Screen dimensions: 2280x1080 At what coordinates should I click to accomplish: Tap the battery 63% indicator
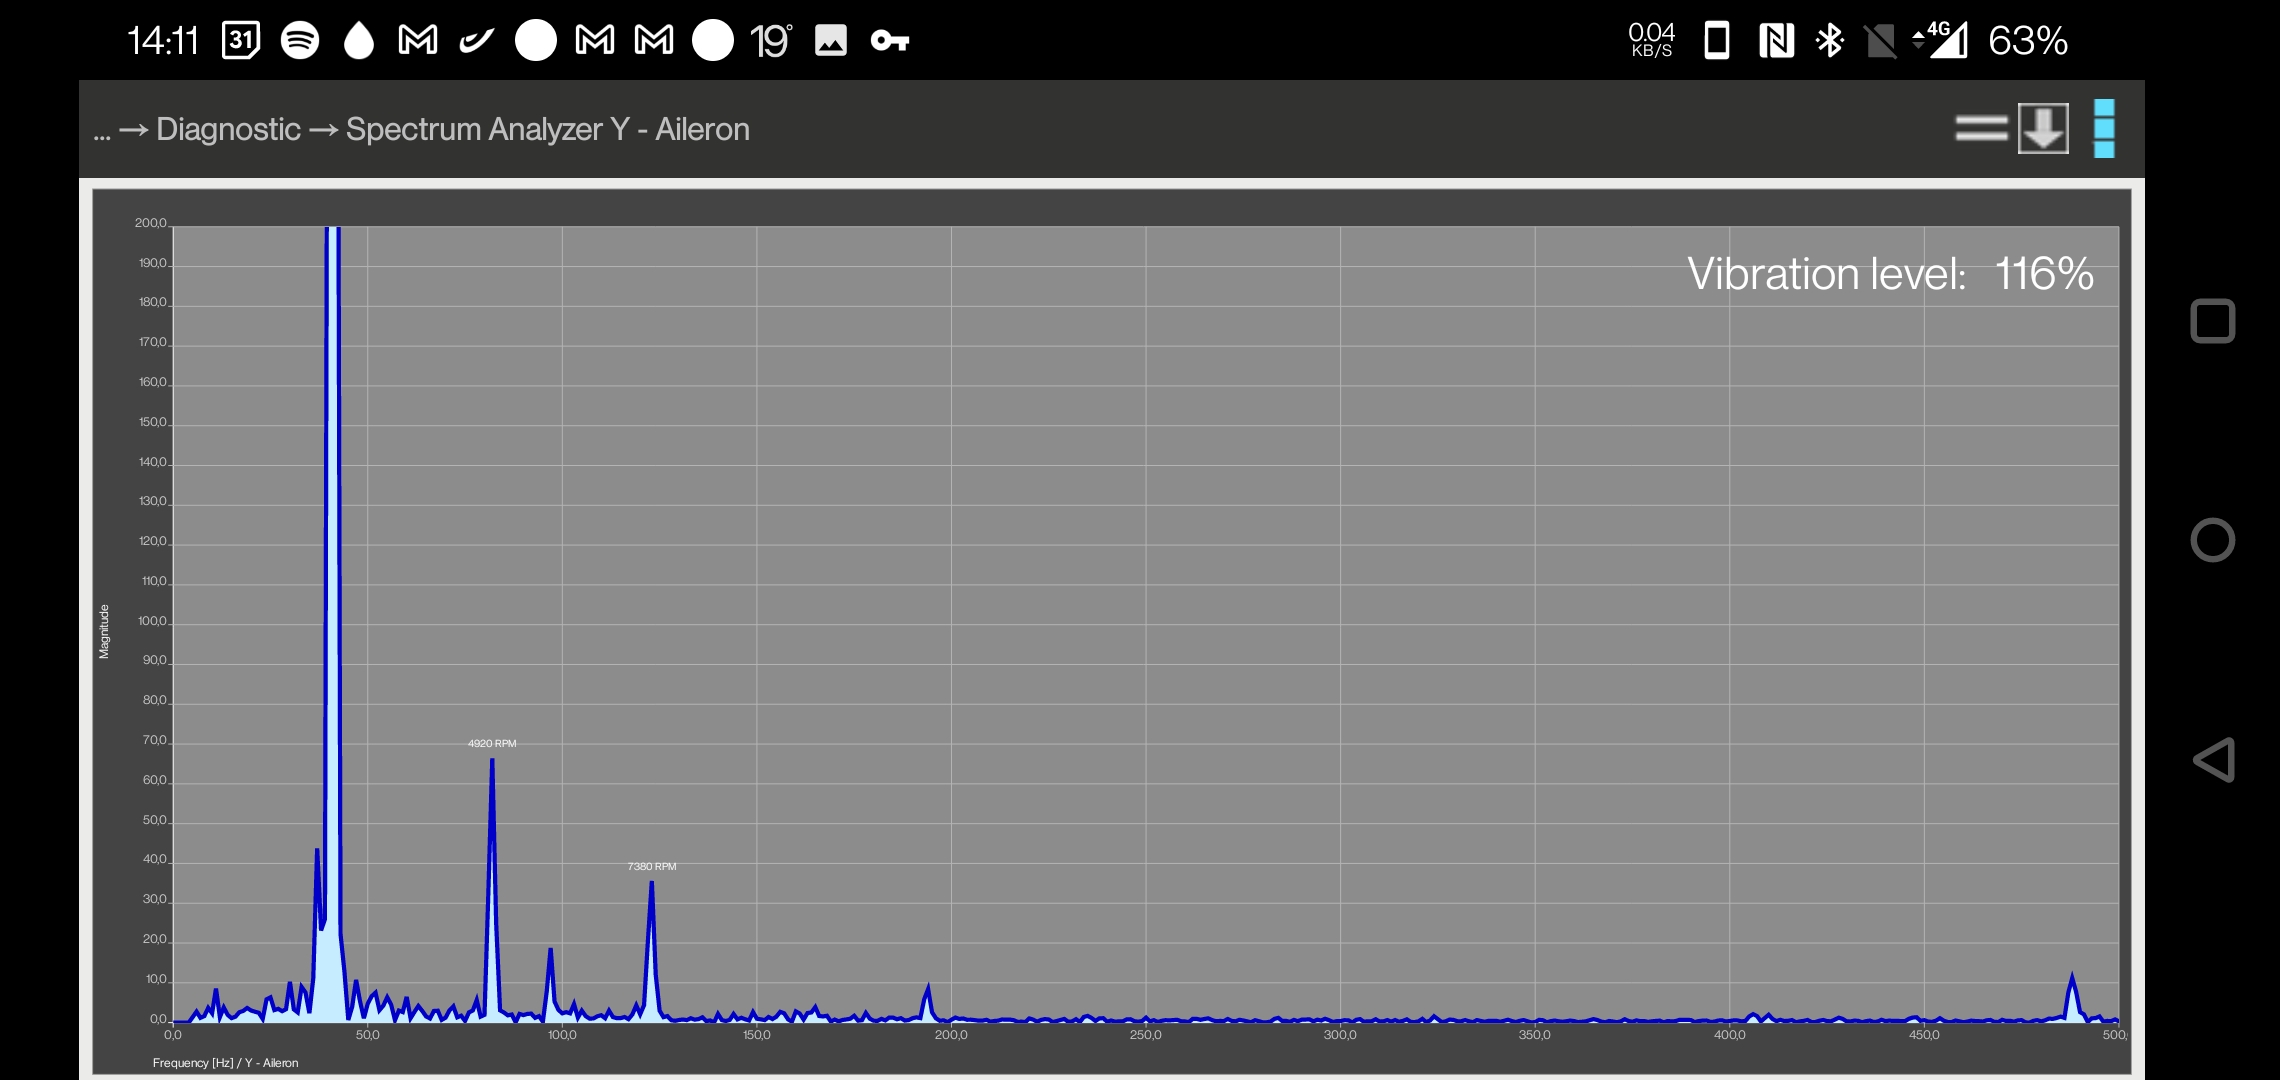click(2027, 40)
